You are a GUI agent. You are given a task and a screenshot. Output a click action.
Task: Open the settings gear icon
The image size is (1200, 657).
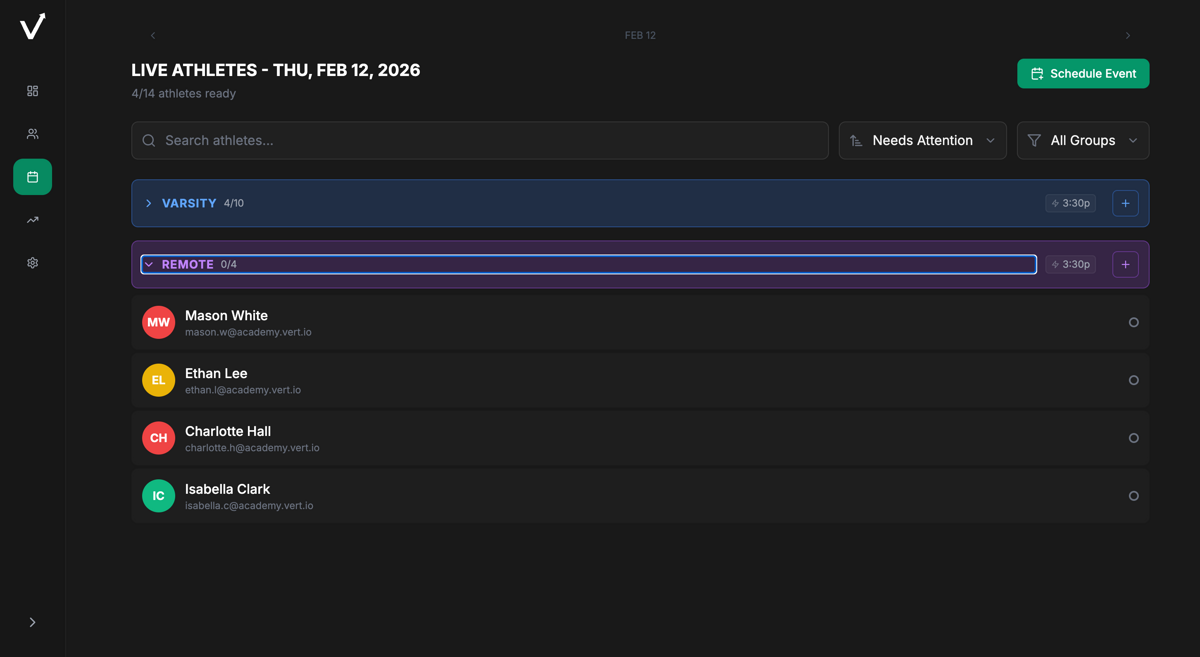pos(32,263)
